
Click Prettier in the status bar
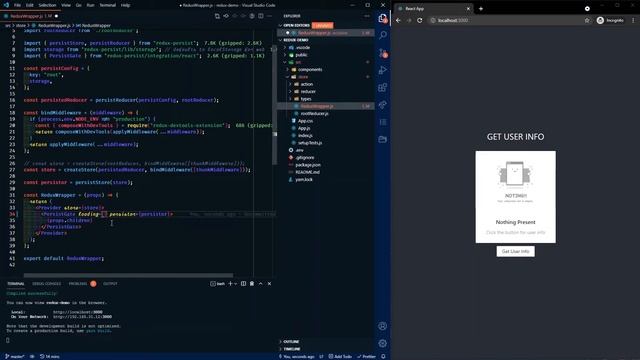pos(367,356)
